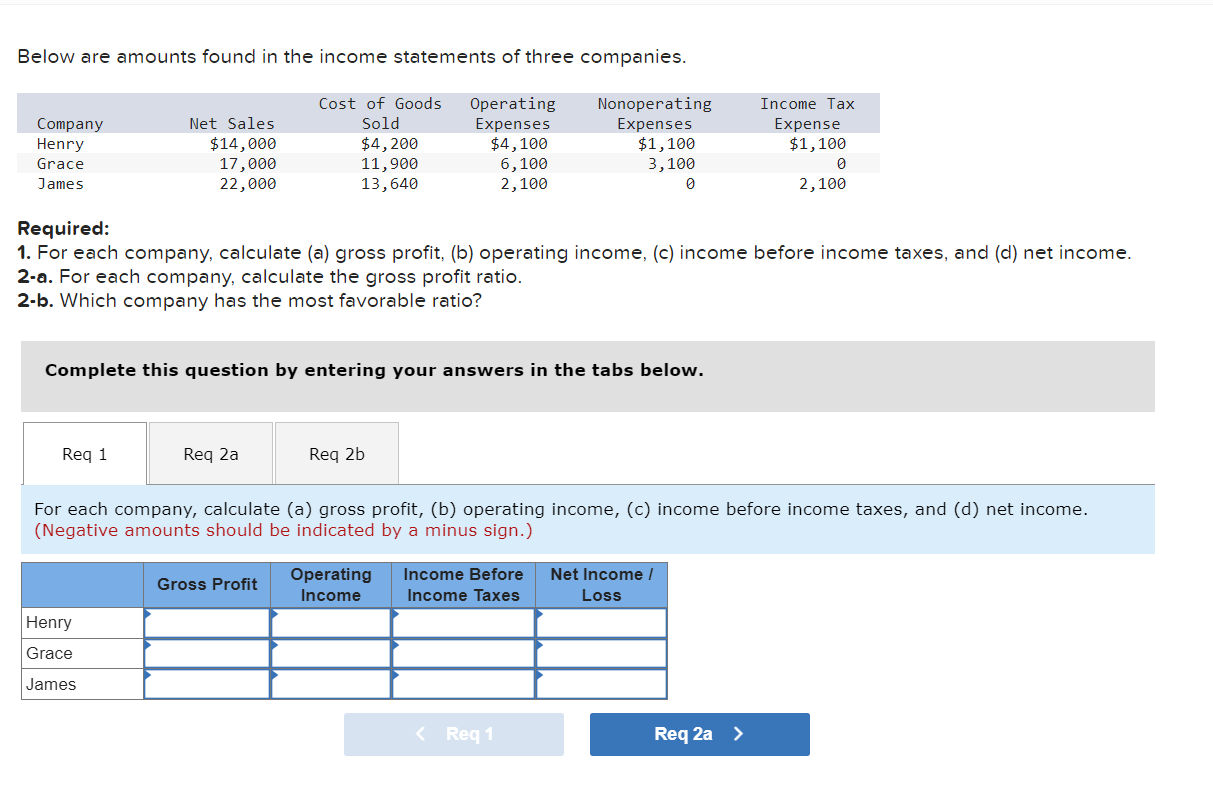Click James's Income Before Income Taxes cell
Screen dimensions: 1213x797
pyautogui.click(x=462, y=684)
